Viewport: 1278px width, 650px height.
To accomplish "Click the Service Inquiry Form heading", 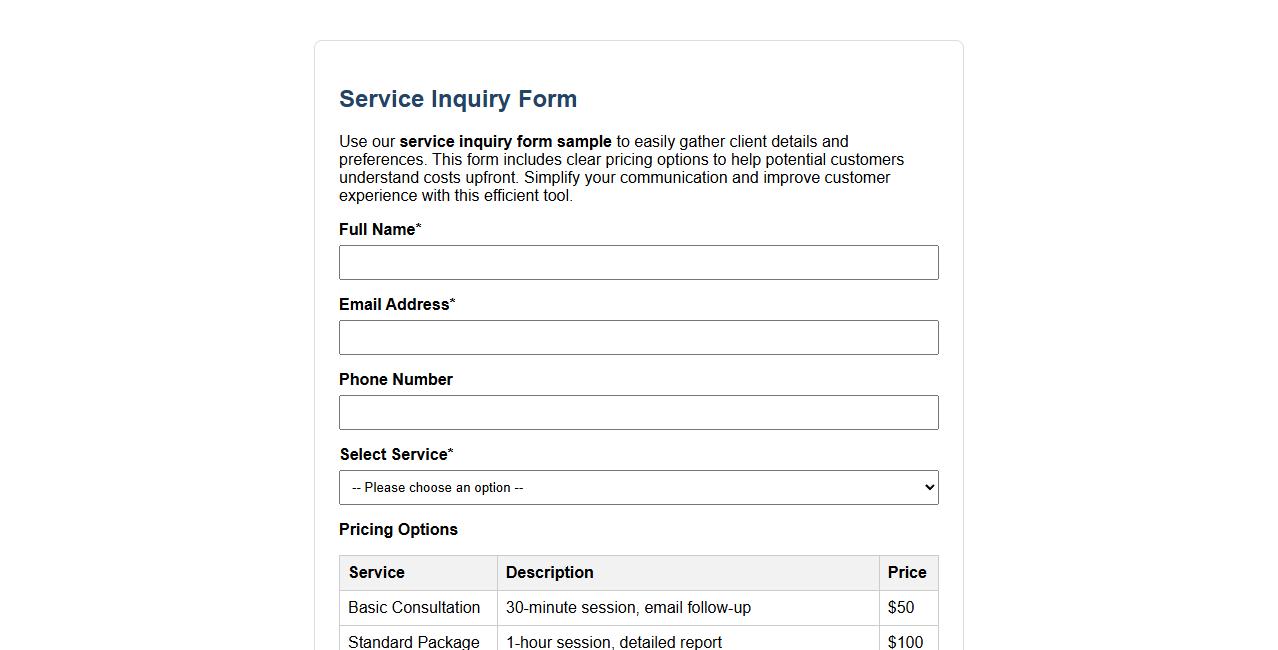I will pyautogui.click(x=457, y=99).
